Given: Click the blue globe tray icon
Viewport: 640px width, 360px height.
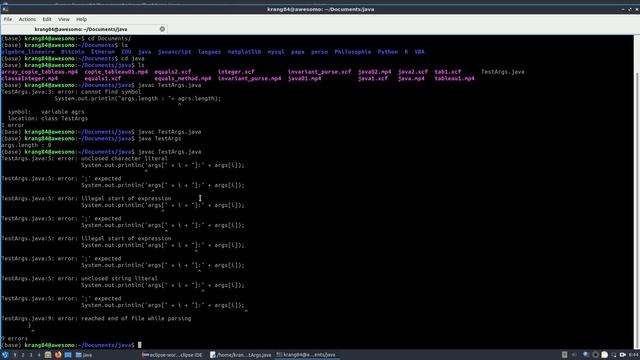Looking at the screenshot, I should [x=585, y=355].
